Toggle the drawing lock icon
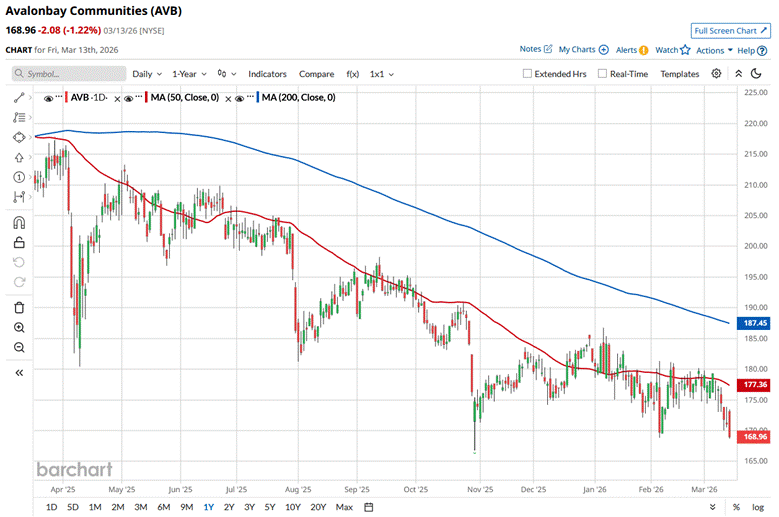Screen dimensions: 779x517 (x=19, y=242)
